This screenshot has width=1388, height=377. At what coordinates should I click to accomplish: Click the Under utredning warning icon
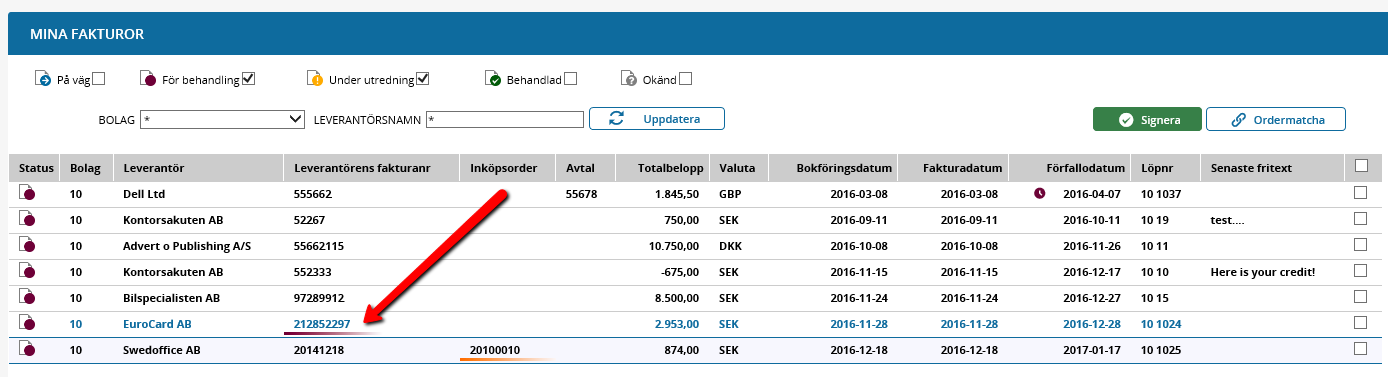(x=315, y=78)
